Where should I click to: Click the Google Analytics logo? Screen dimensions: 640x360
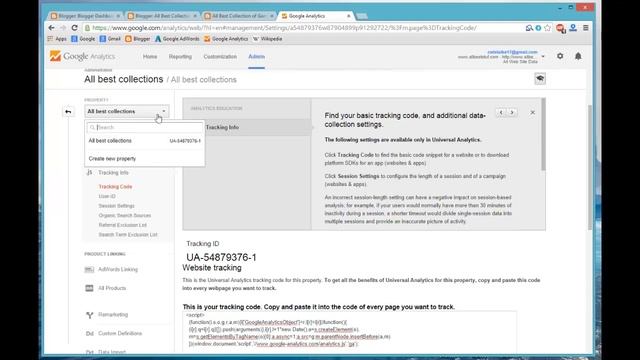coord(82,56)
